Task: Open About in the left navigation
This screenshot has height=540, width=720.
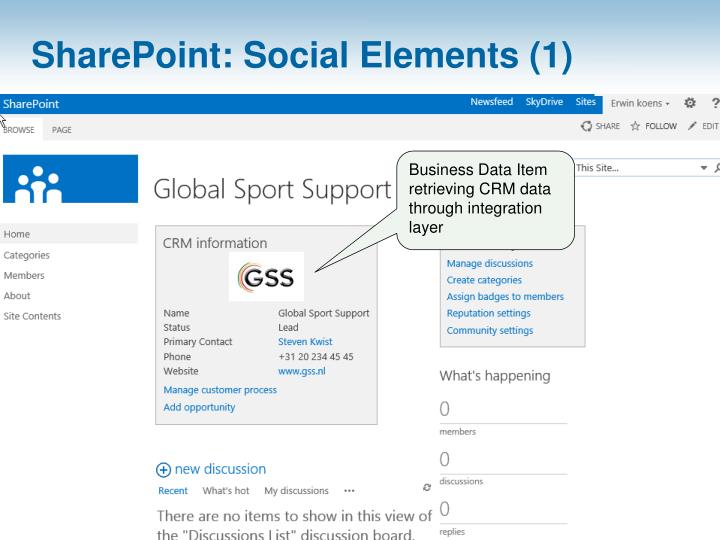Action: [x=17, y=296]
